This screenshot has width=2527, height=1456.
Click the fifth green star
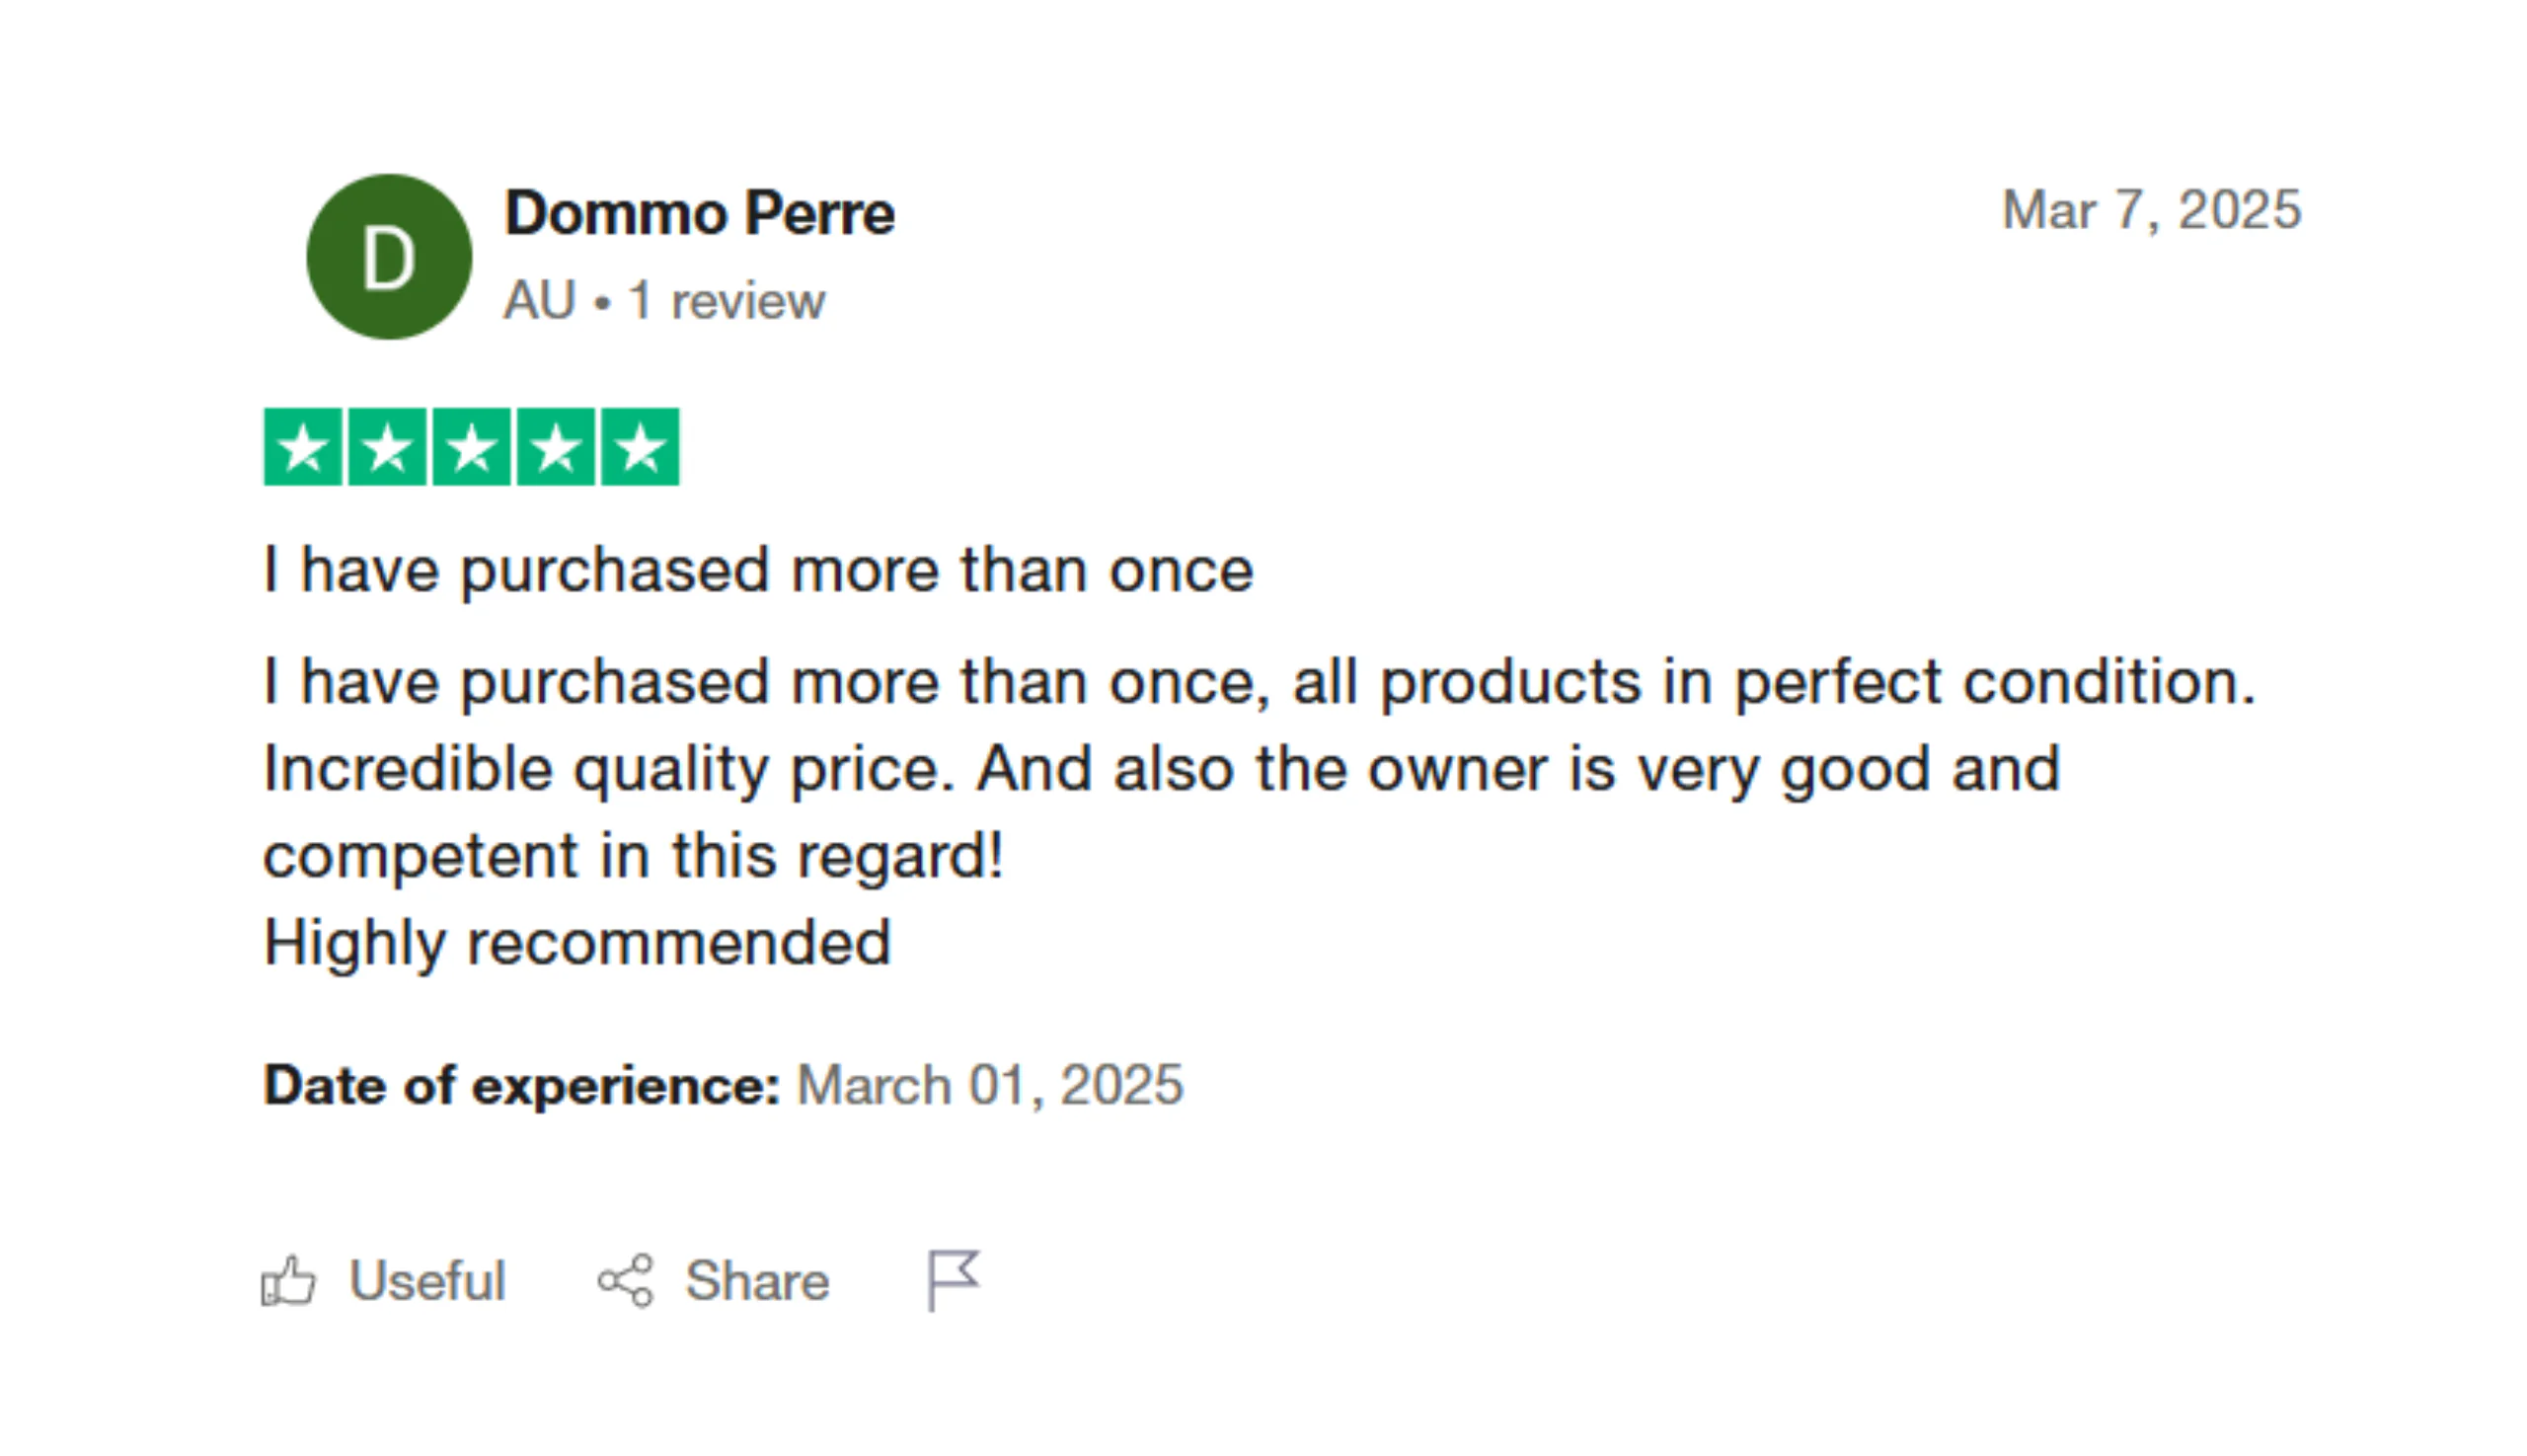pyautogui.click(x=640, y=447)
